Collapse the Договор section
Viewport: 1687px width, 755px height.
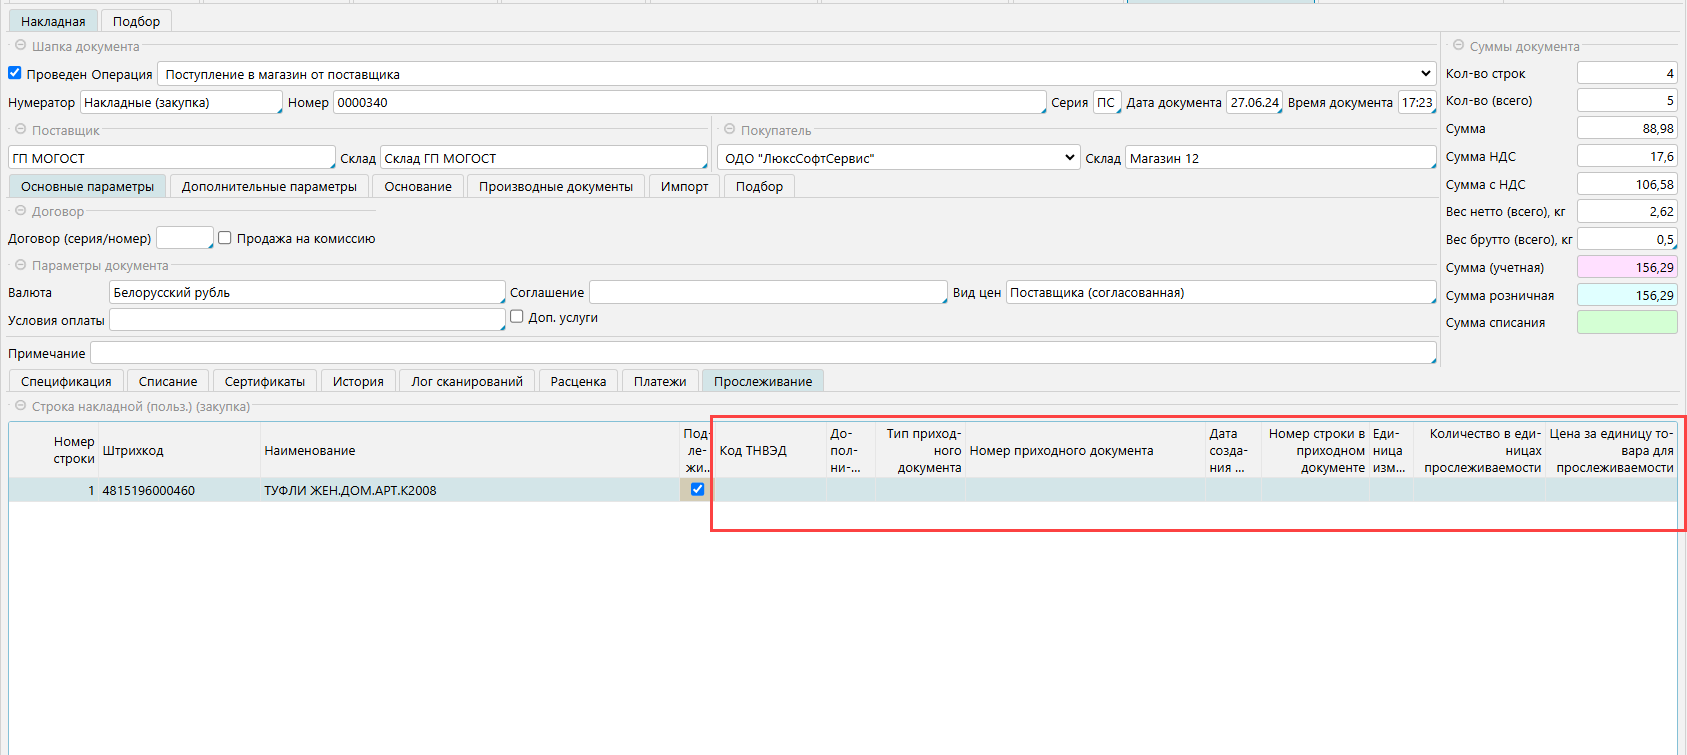20,211
